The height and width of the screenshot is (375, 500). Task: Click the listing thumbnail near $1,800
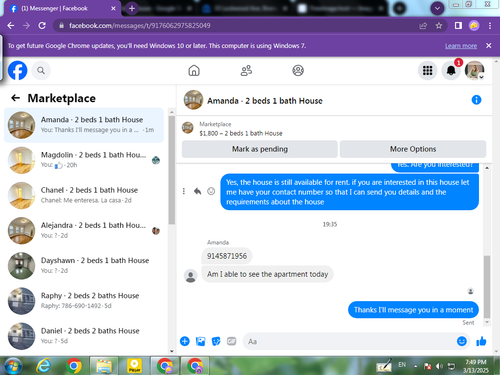[188, 128]
